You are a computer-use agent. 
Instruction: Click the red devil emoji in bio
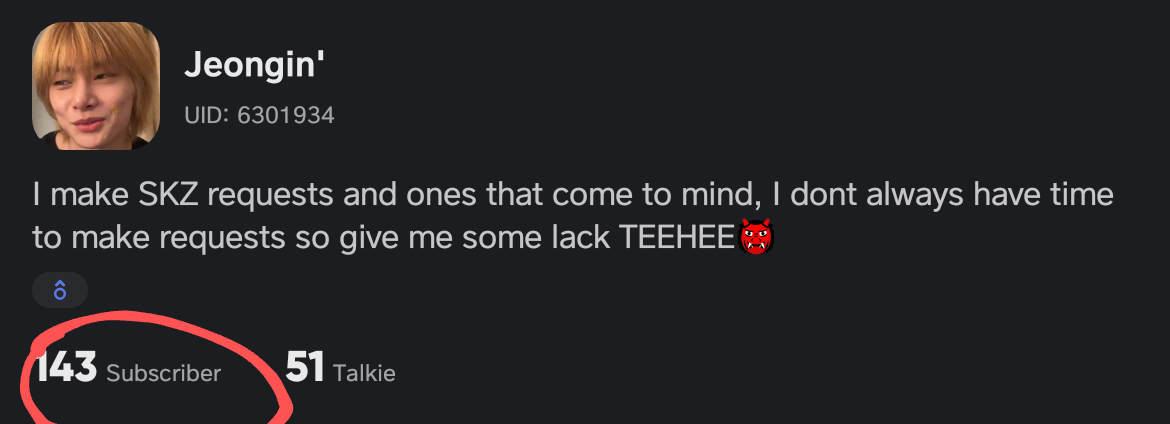[757, 239]
